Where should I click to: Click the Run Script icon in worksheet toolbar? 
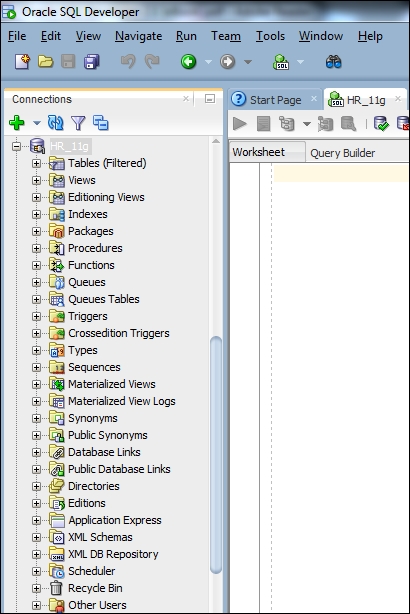coord(264,124)
